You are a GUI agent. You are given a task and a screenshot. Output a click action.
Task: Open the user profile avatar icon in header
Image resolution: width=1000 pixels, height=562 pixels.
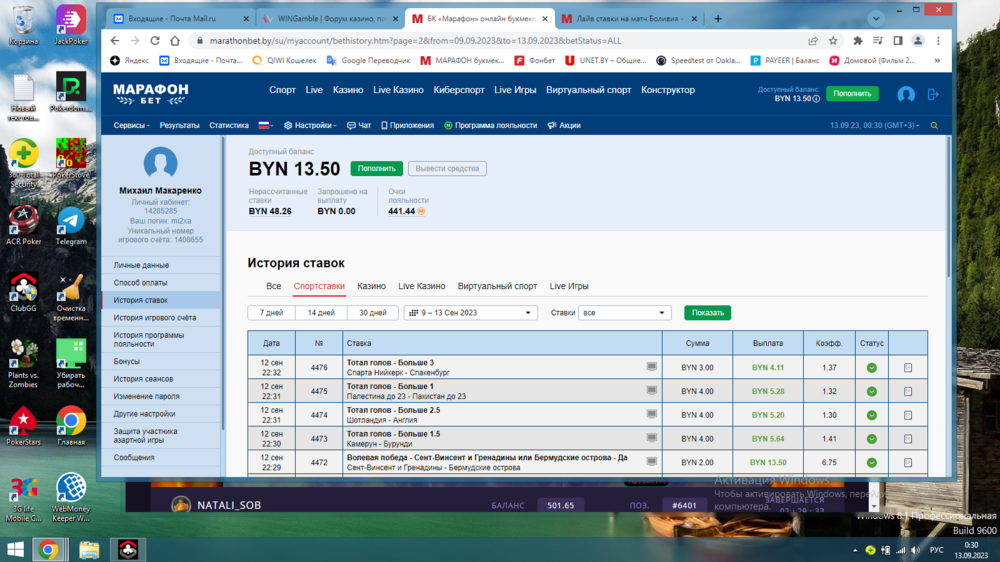(x=906, y=94)
